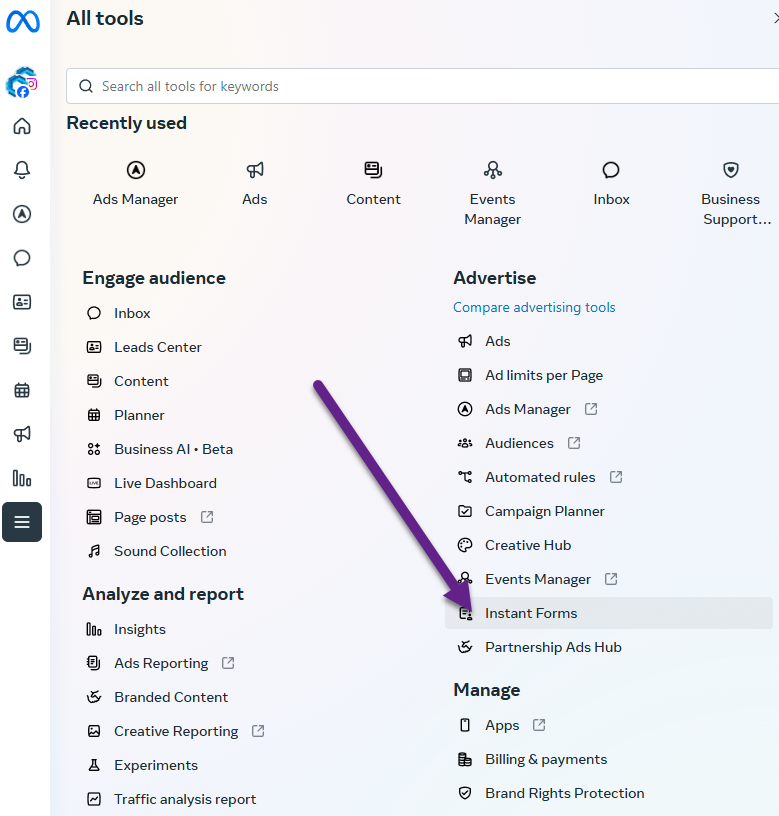This screenshot has width=779, height=816.
Task: Click the account profile avatar
Action: click(21, 84)
